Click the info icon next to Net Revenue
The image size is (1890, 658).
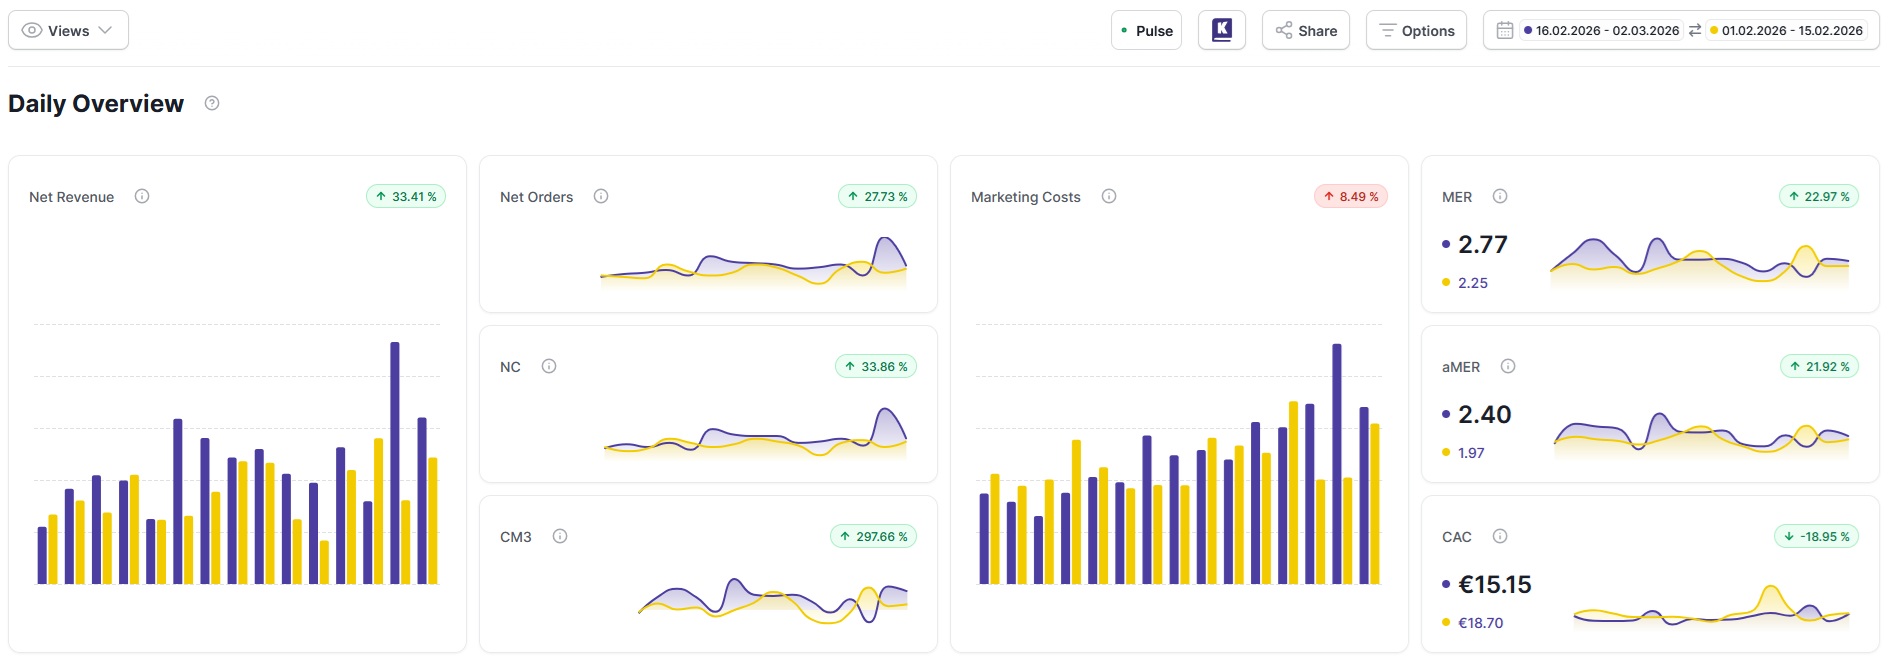point(142,196)
